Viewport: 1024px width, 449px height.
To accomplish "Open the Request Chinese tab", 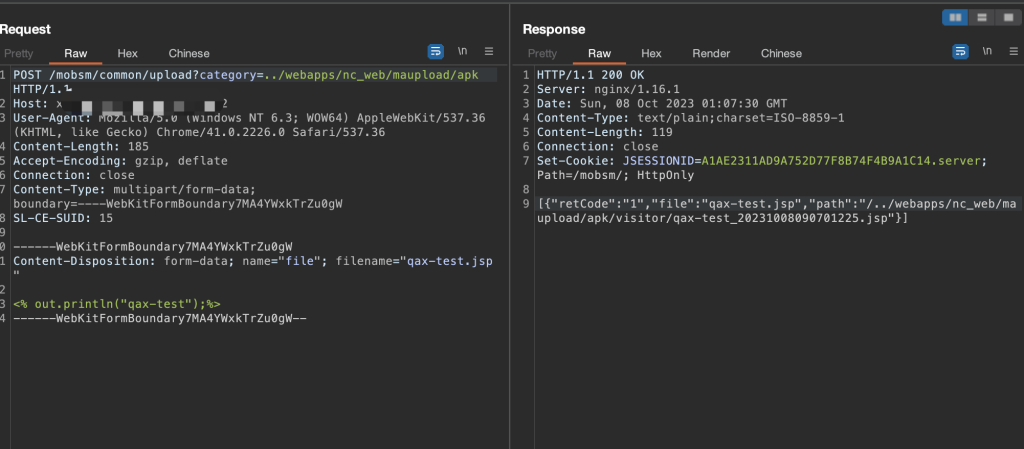I will tap(189, 54).
